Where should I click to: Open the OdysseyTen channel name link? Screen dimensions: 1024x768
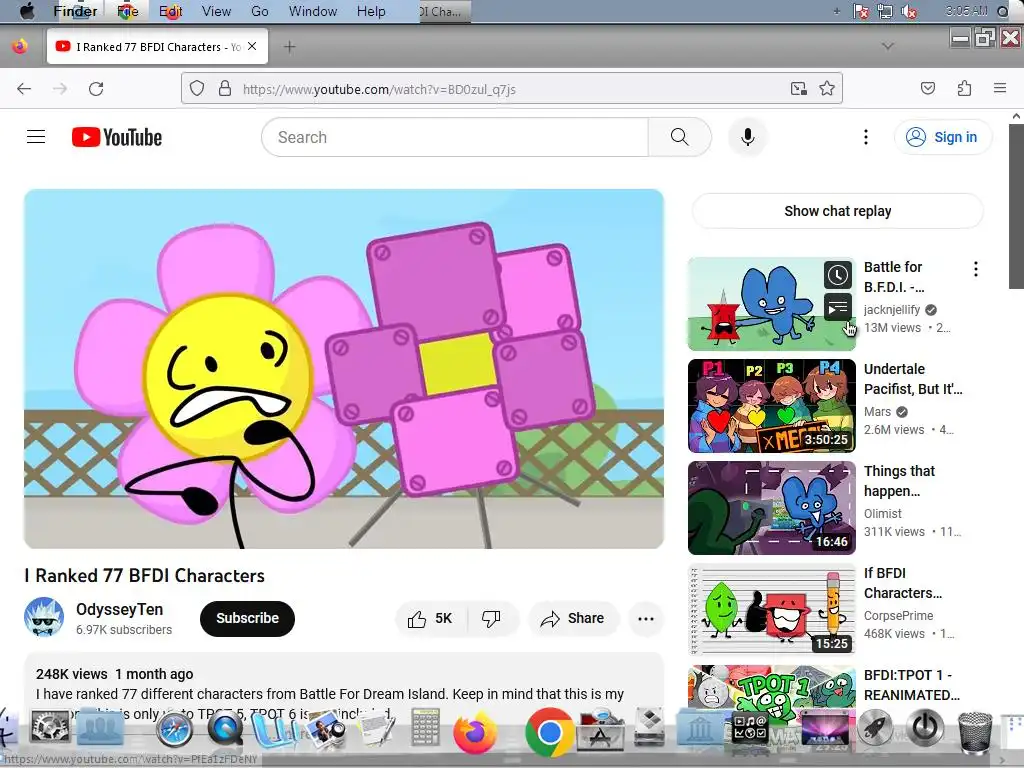[x=120, y=609]
